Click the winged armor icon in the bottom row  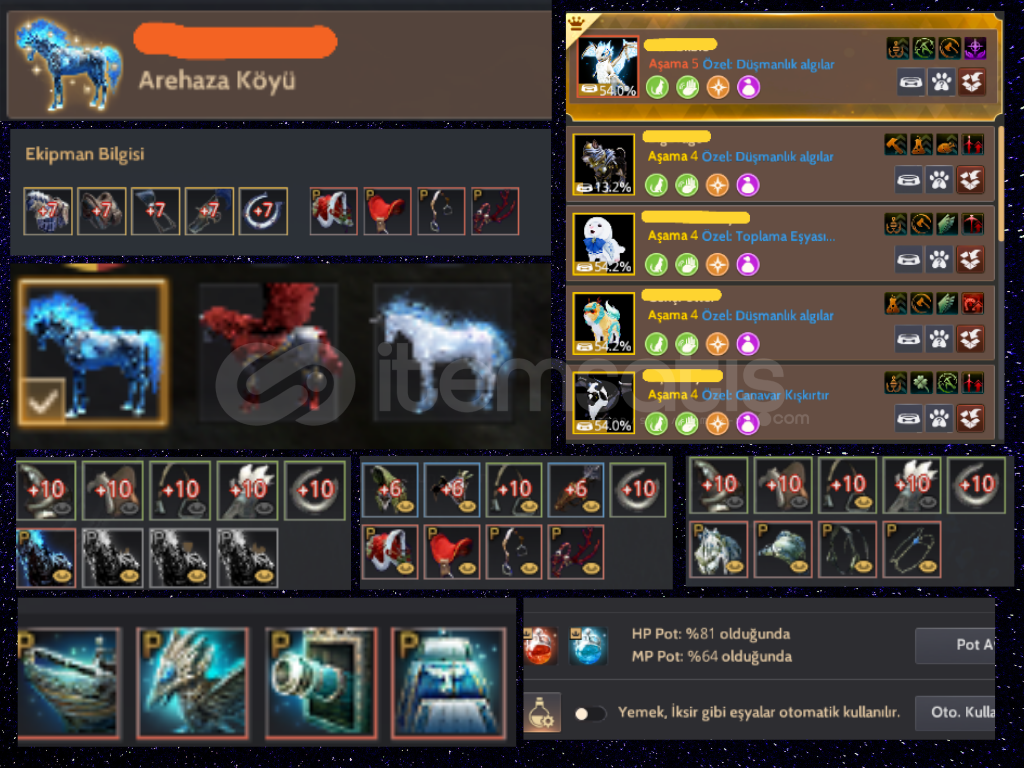point(193,682)
